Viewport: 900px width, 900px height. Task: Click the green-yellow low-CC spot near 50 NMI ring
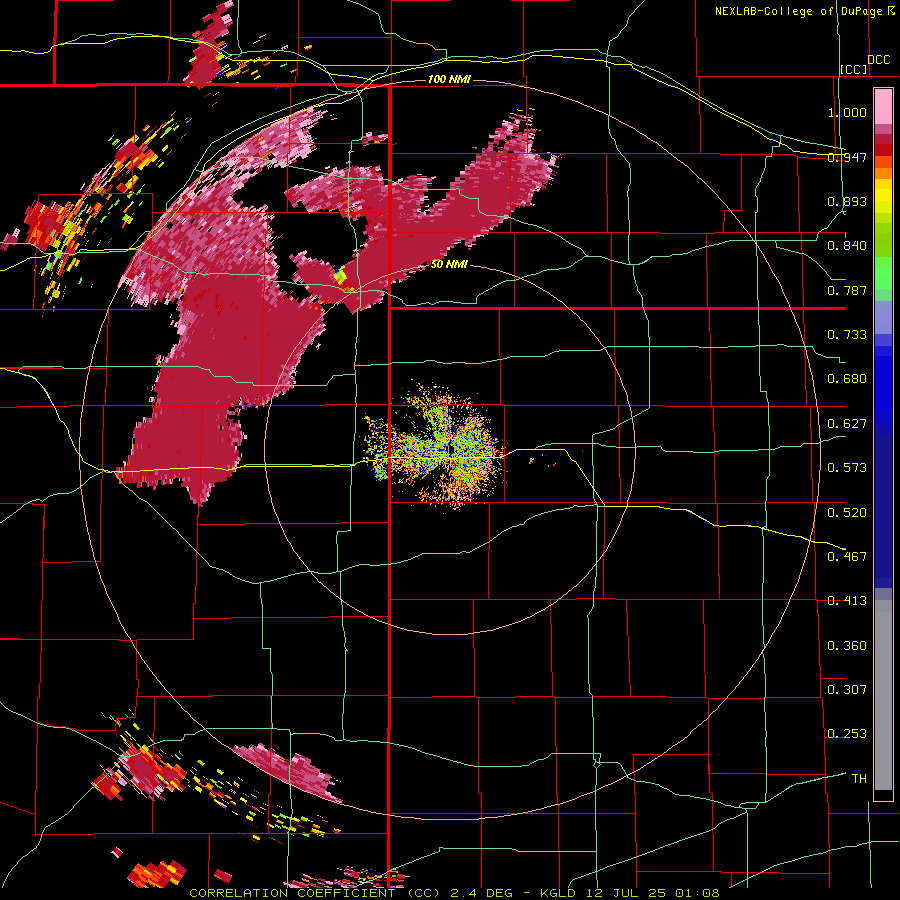pyautogui.click(x=341, y=276)
